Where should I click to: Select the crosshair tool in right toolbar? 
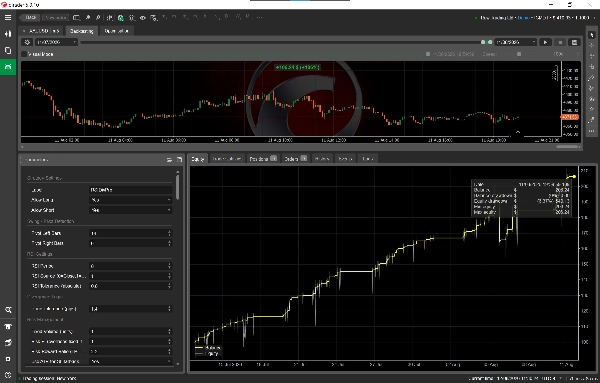(x=592, y=45)
